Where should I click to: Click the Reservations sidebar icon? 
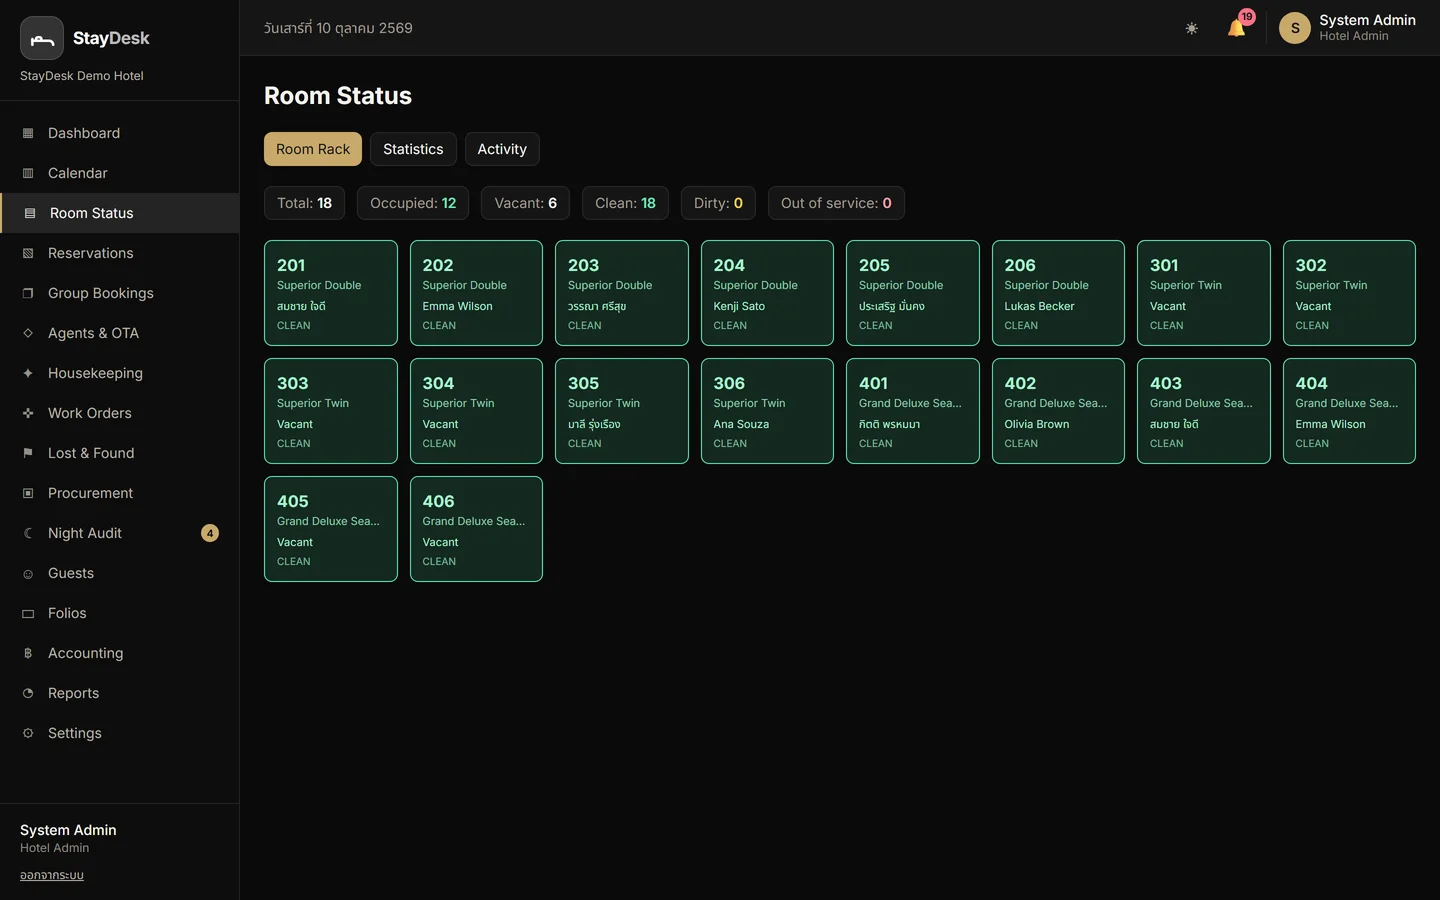point(28,253)
